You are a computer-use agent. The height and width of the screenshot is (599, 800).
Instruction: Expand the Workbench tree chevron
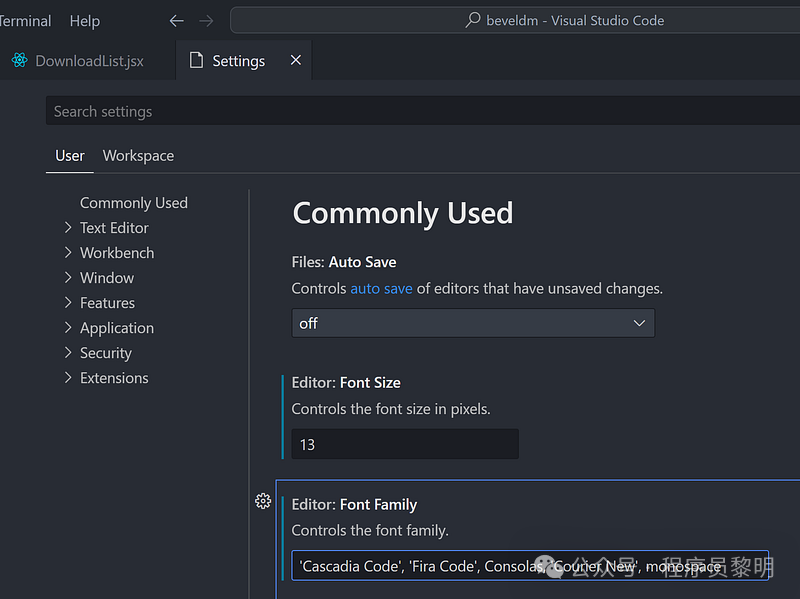tap(68, 253)
